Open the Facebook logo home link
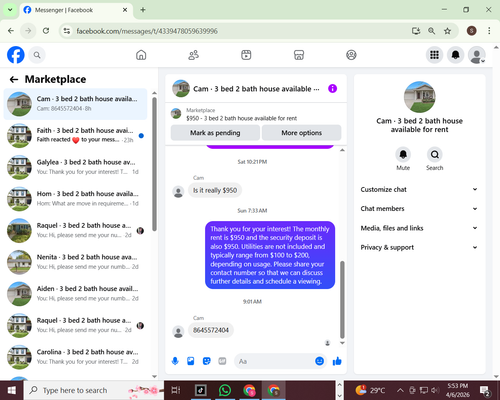The width and height of the screenshot is (500, 400). pos(16,55)
